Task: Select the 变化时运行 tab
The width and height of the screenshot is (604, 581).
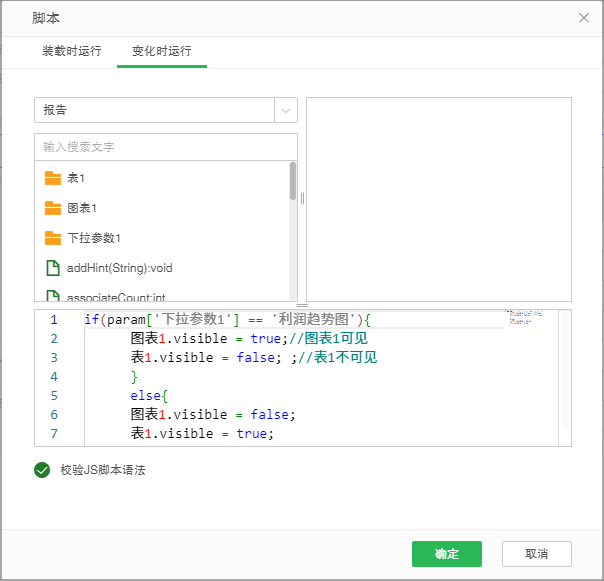Action: [162, 51]
